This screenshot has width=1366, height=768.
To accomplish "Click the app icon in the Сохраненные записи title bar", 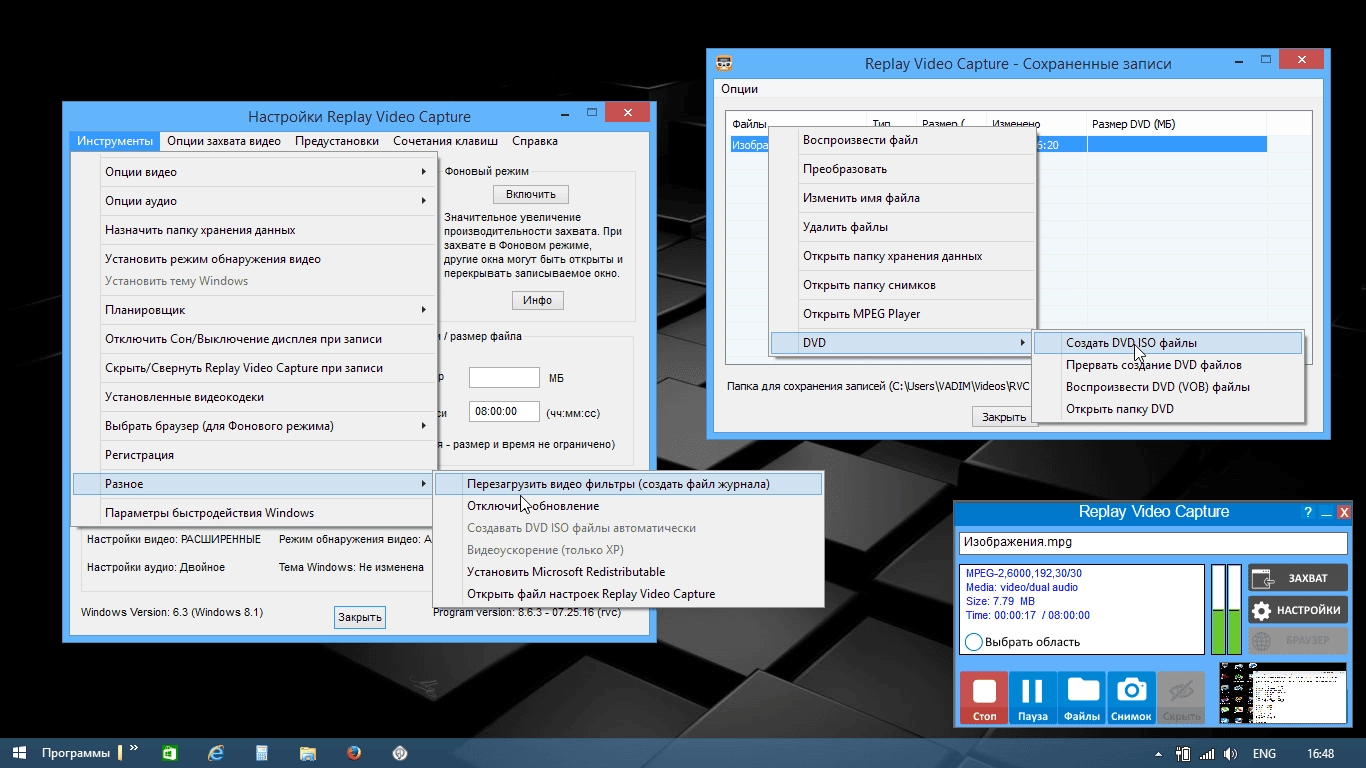I will click(725, 63).
